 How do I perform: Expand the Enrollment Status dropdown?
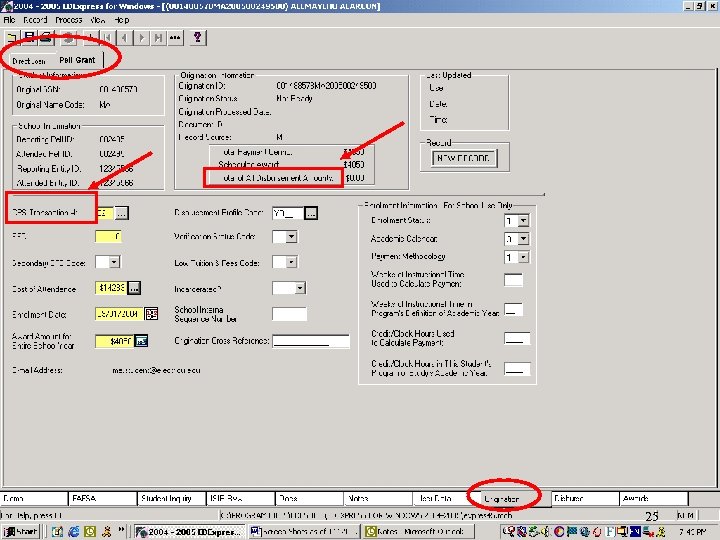point(523,221)
